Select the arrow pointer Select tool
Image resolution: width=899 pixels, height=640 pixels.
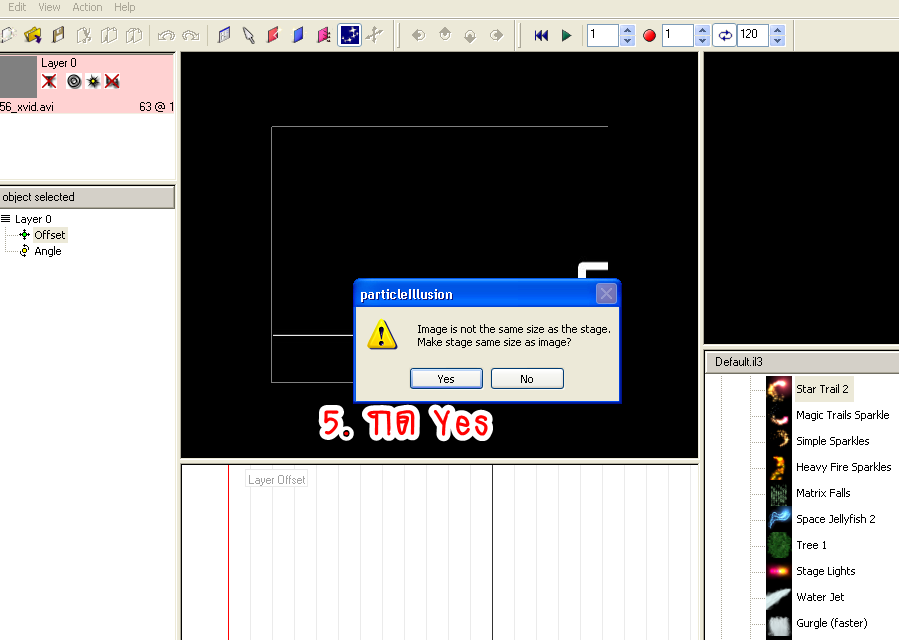point(248,35)
